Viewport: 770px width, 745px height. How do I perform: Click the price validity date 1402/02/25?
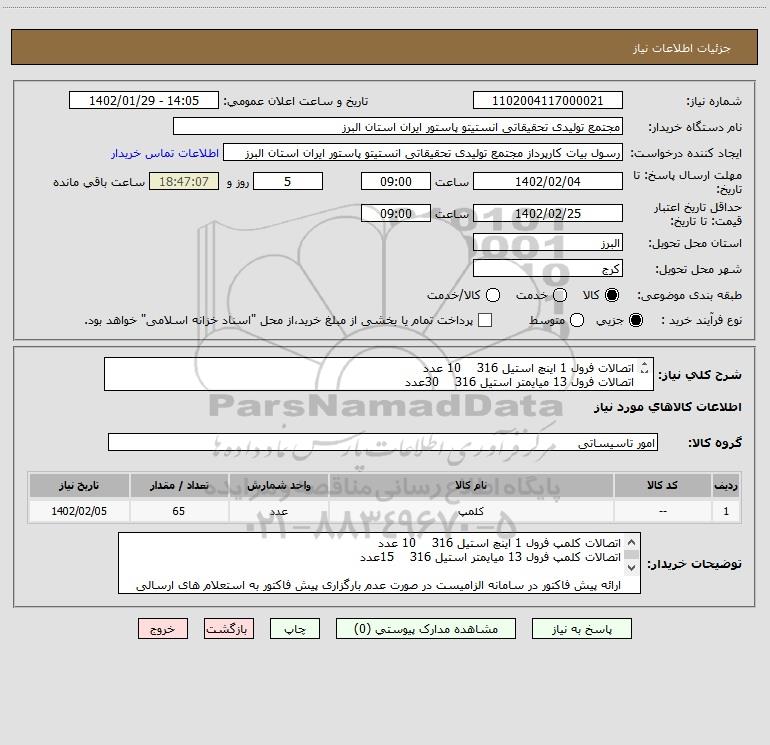[548, 213]
